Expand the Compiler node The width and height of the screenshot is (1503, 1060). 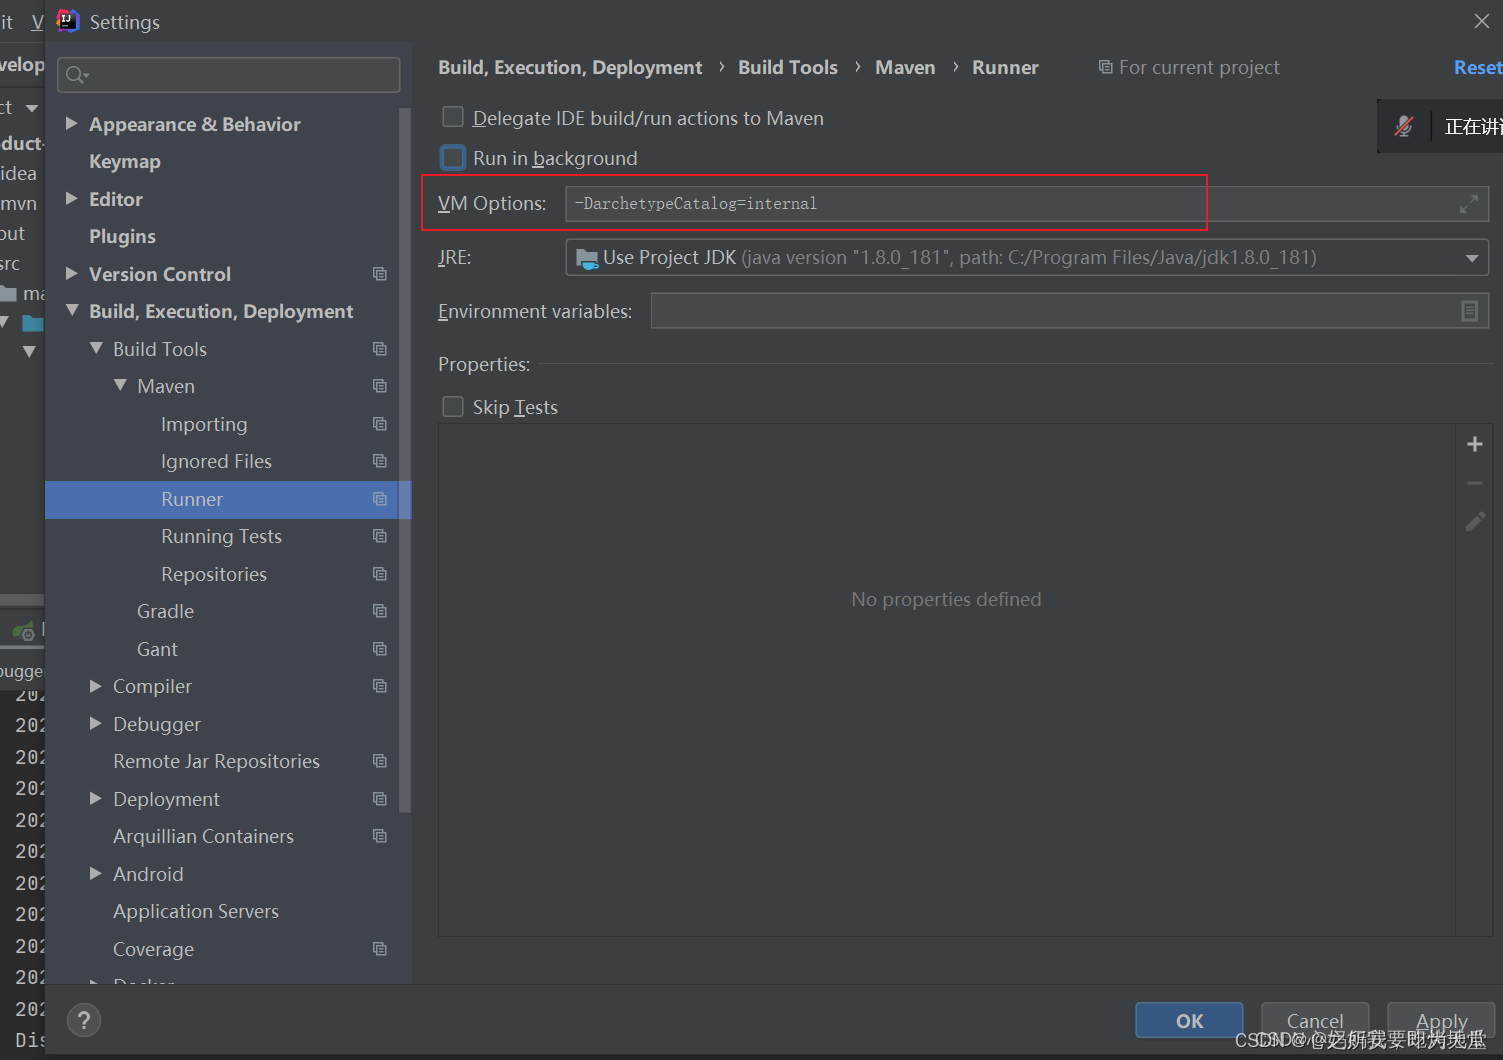tap(96, 686)
